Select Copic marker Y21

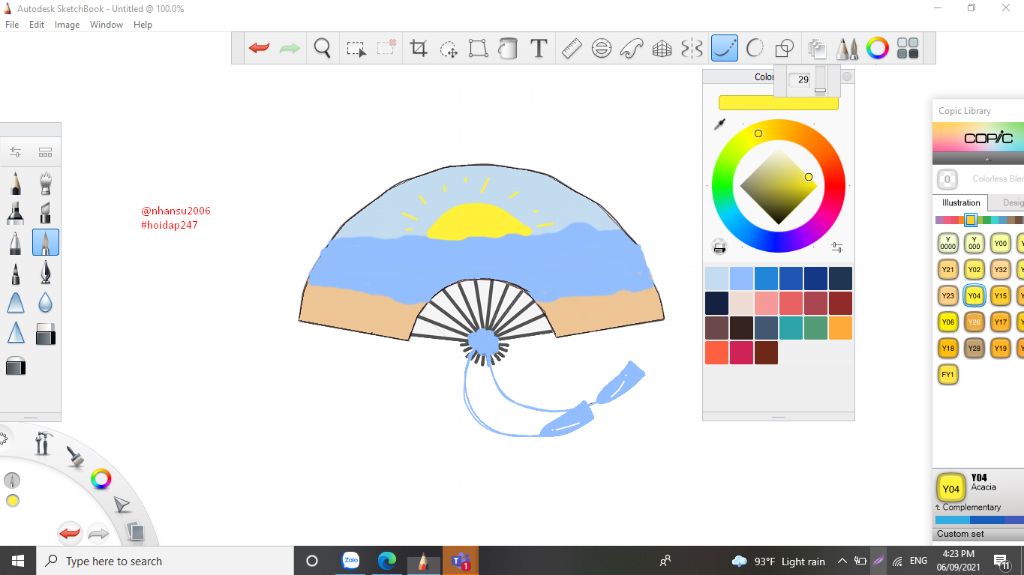[x=948, y=269]
